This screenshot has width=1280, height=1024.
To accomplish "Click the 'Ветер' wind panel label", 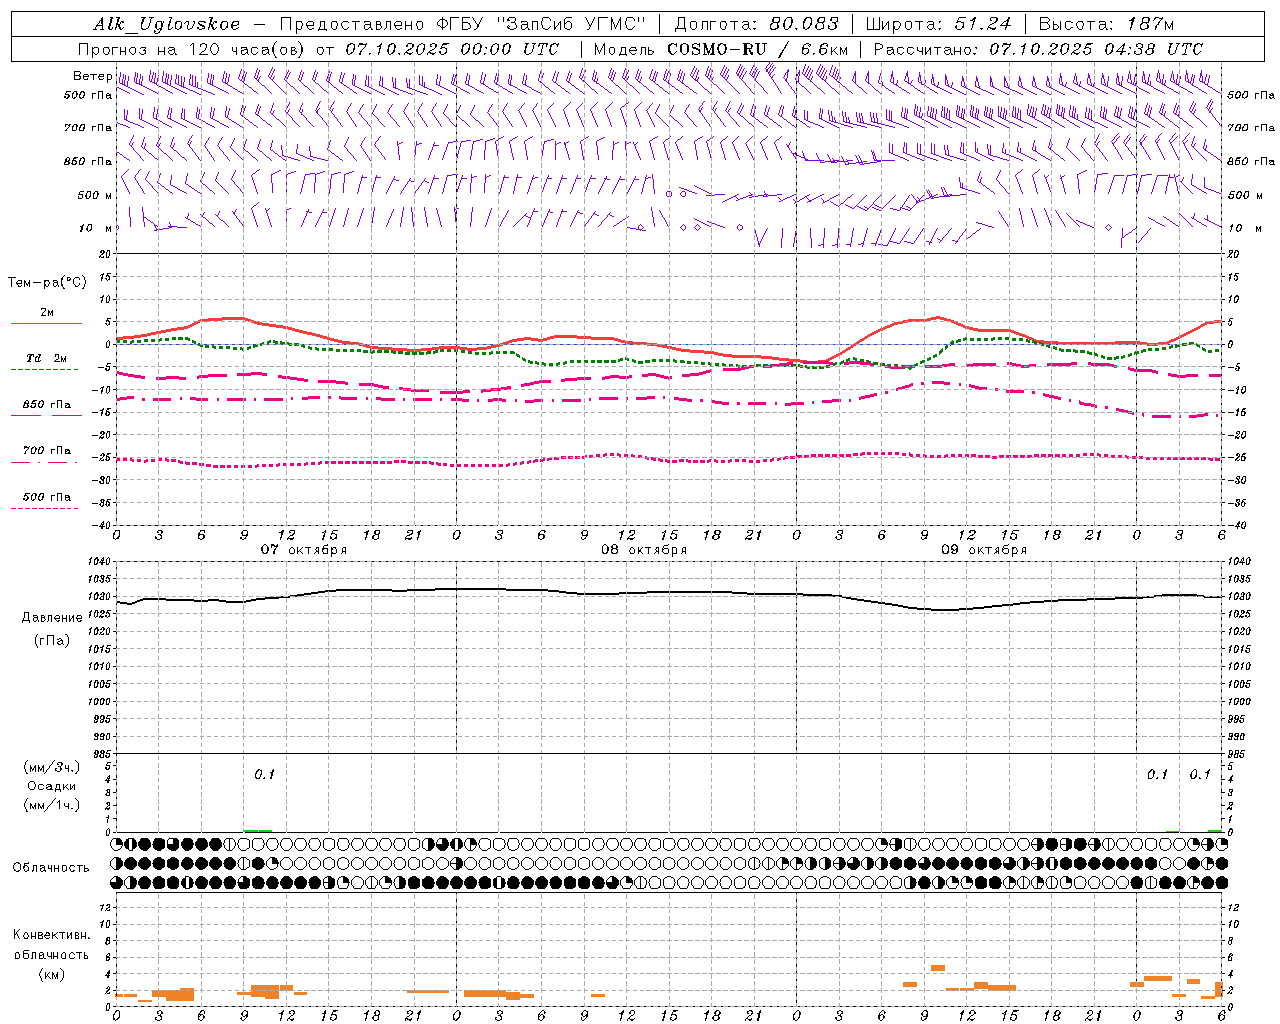I will tap(92, 76).
